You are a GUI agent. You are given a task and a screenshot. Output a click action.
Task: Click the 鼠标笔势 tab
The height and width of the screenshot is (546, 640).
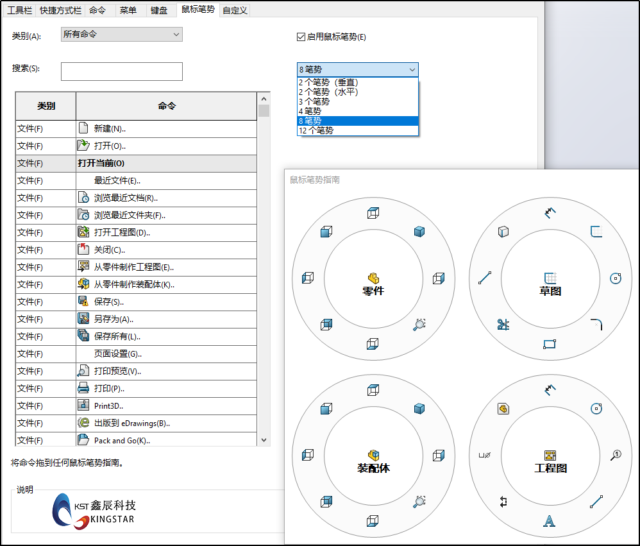(x=198, y=9)
